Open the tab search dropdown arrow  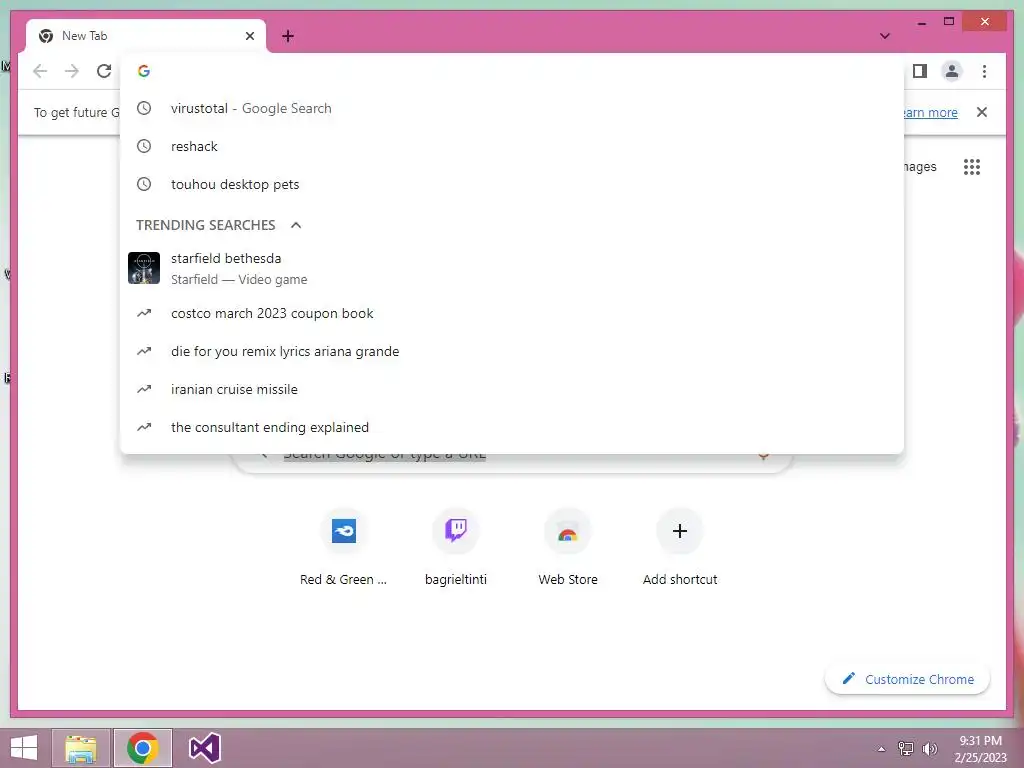(x=885, y=36)
